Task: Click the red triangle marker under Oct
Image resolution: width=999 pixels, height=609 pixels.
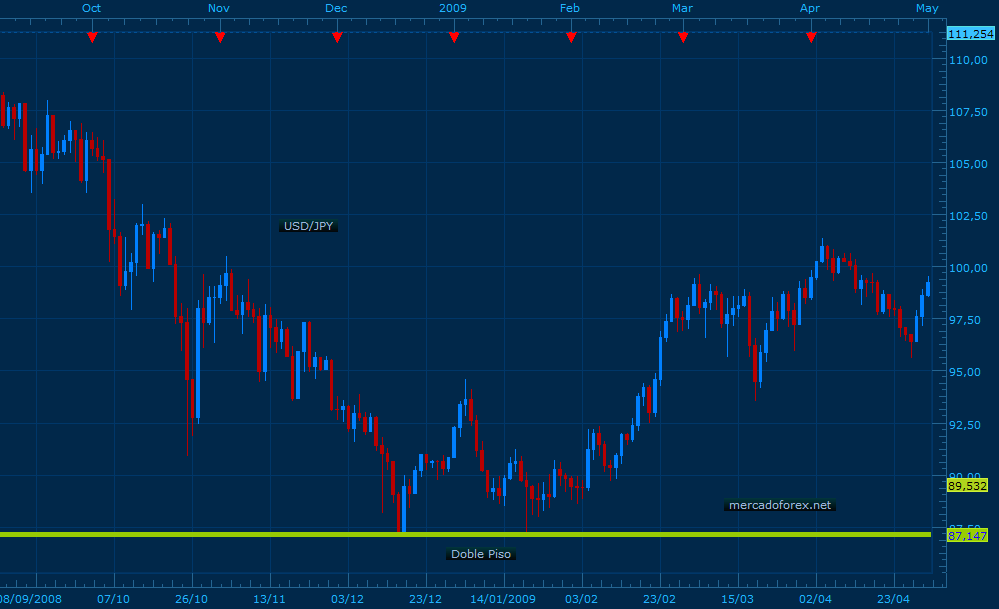Action: [x=92, y=38]
